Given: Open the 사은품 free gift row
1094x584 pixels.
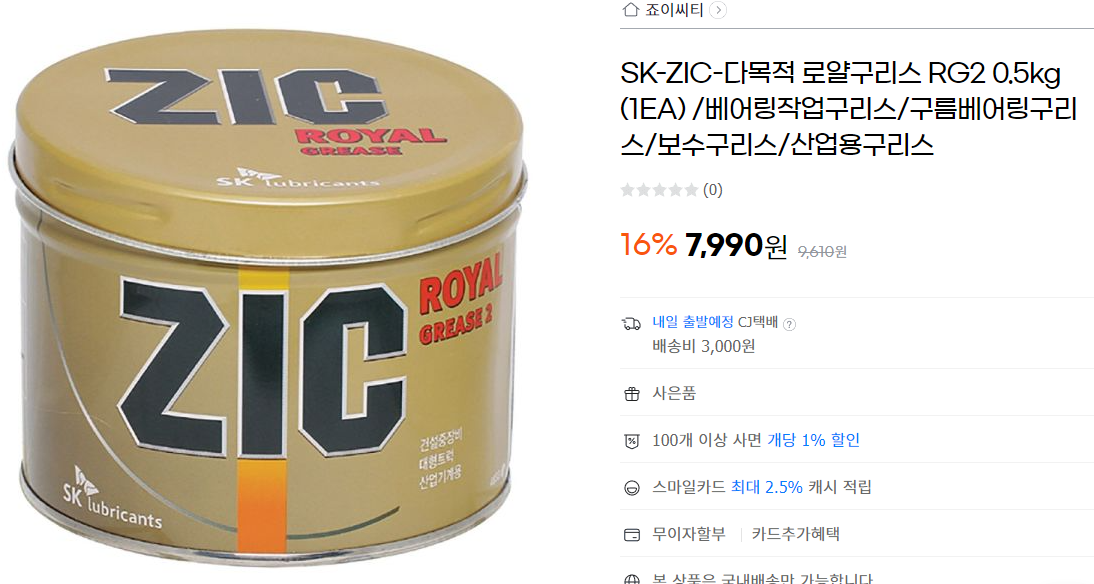Looking at the screenshot, I should 857,393.
